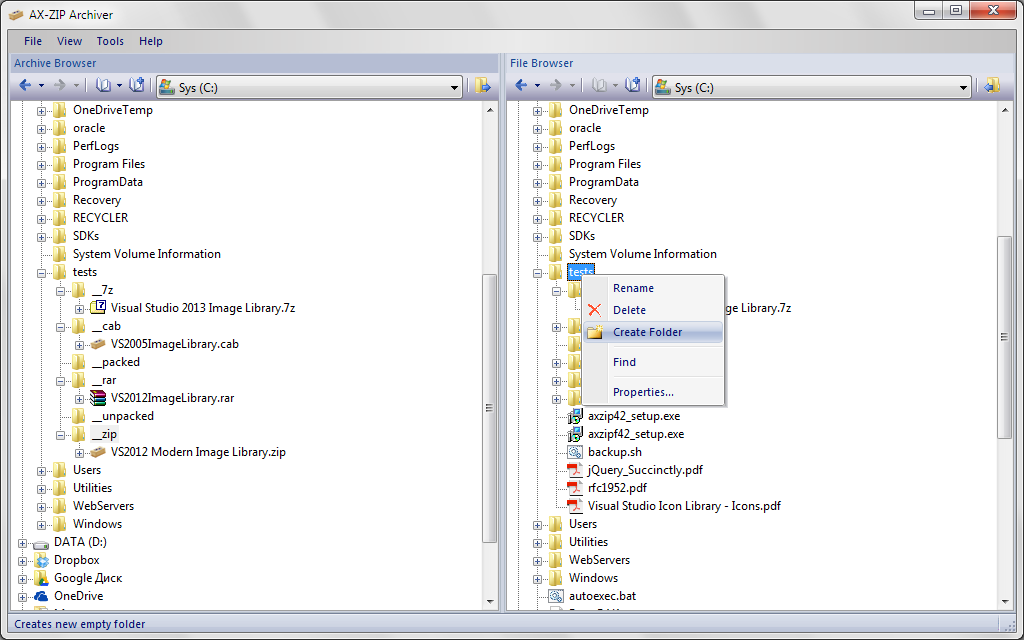The height and width of the screenshot is (640, 1024).
Task: Click File Browser vertical scrollbar thumb
Action: click(x=1005, y=337)
